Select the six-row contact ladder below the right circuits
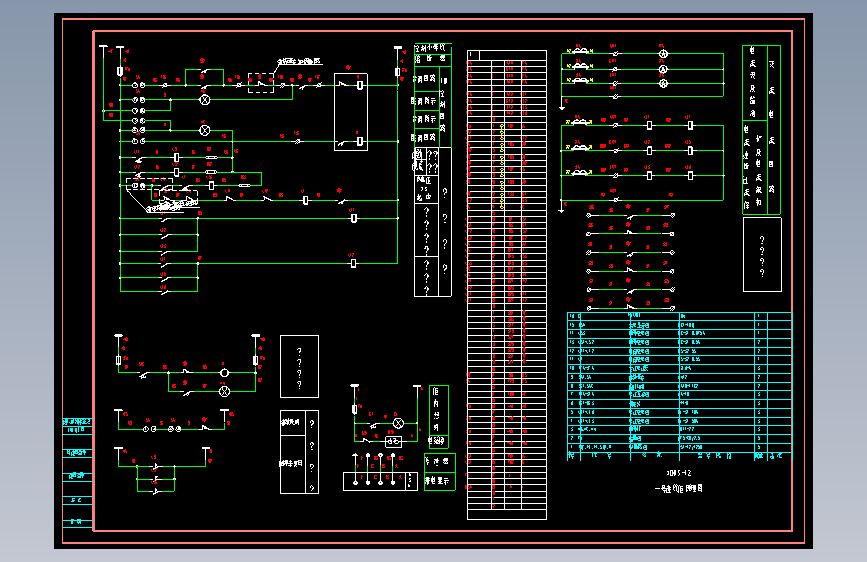 click(x=630, y=262)
